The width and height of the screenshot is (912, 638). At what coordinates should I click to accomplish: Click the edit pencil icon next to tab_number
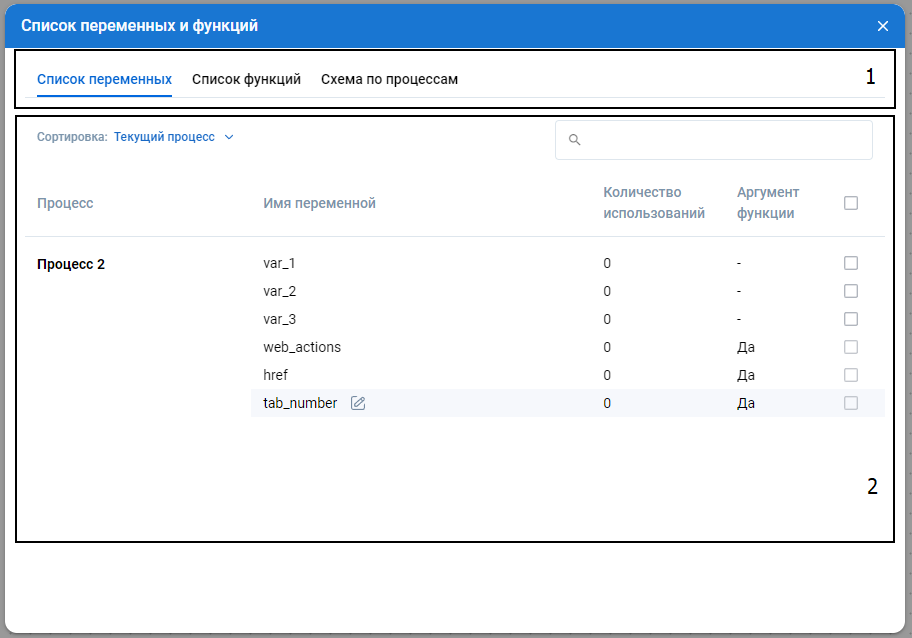pos(358,403)
